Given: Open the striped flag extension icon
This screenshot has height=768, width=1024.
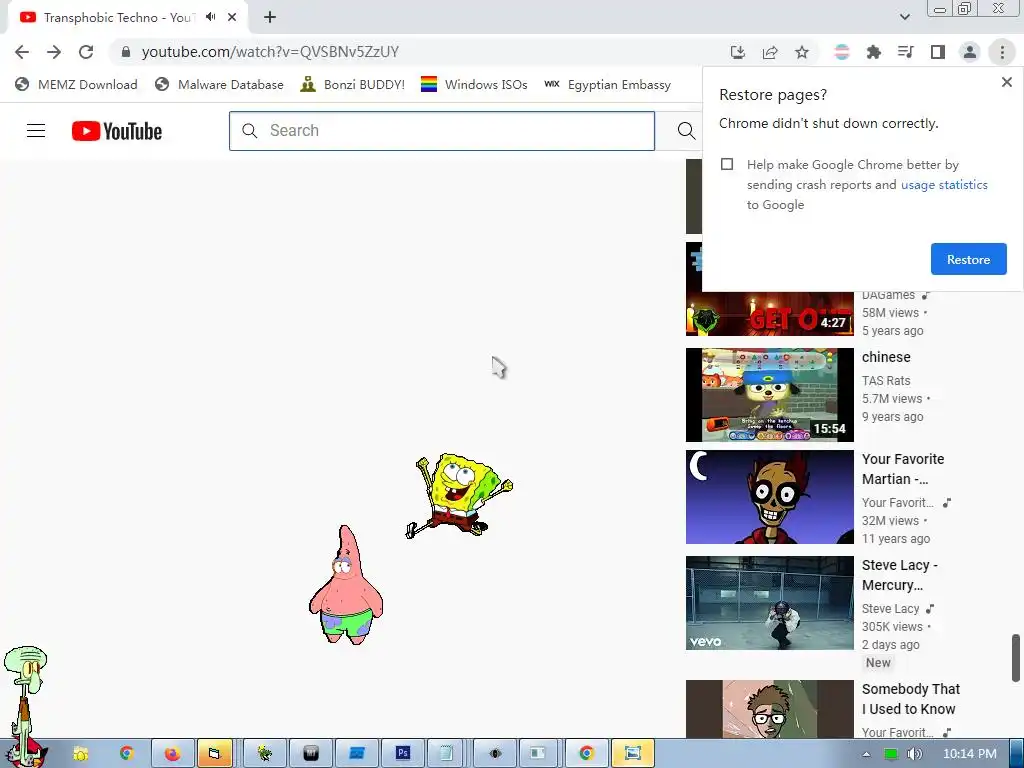Looking at the screenshot, I should pyautogui.click(x=842, y=52).
